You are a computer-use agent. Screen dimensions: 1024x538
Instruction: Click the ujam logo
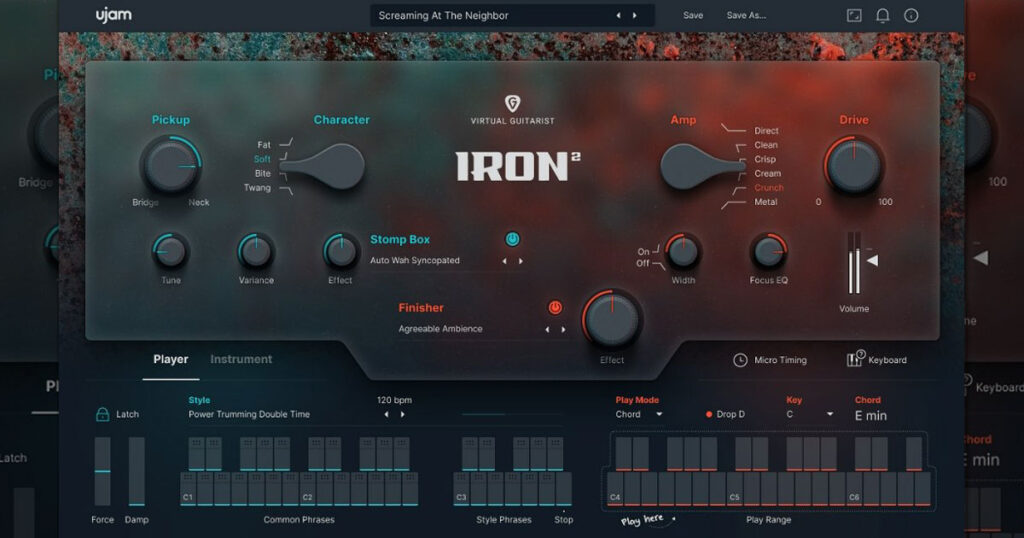[x=113, y=15]
